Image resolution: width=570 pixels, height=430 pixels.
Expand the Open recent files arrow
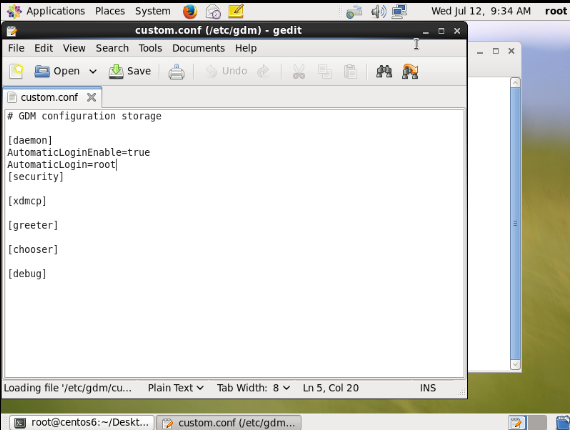[x=93, y=71]
